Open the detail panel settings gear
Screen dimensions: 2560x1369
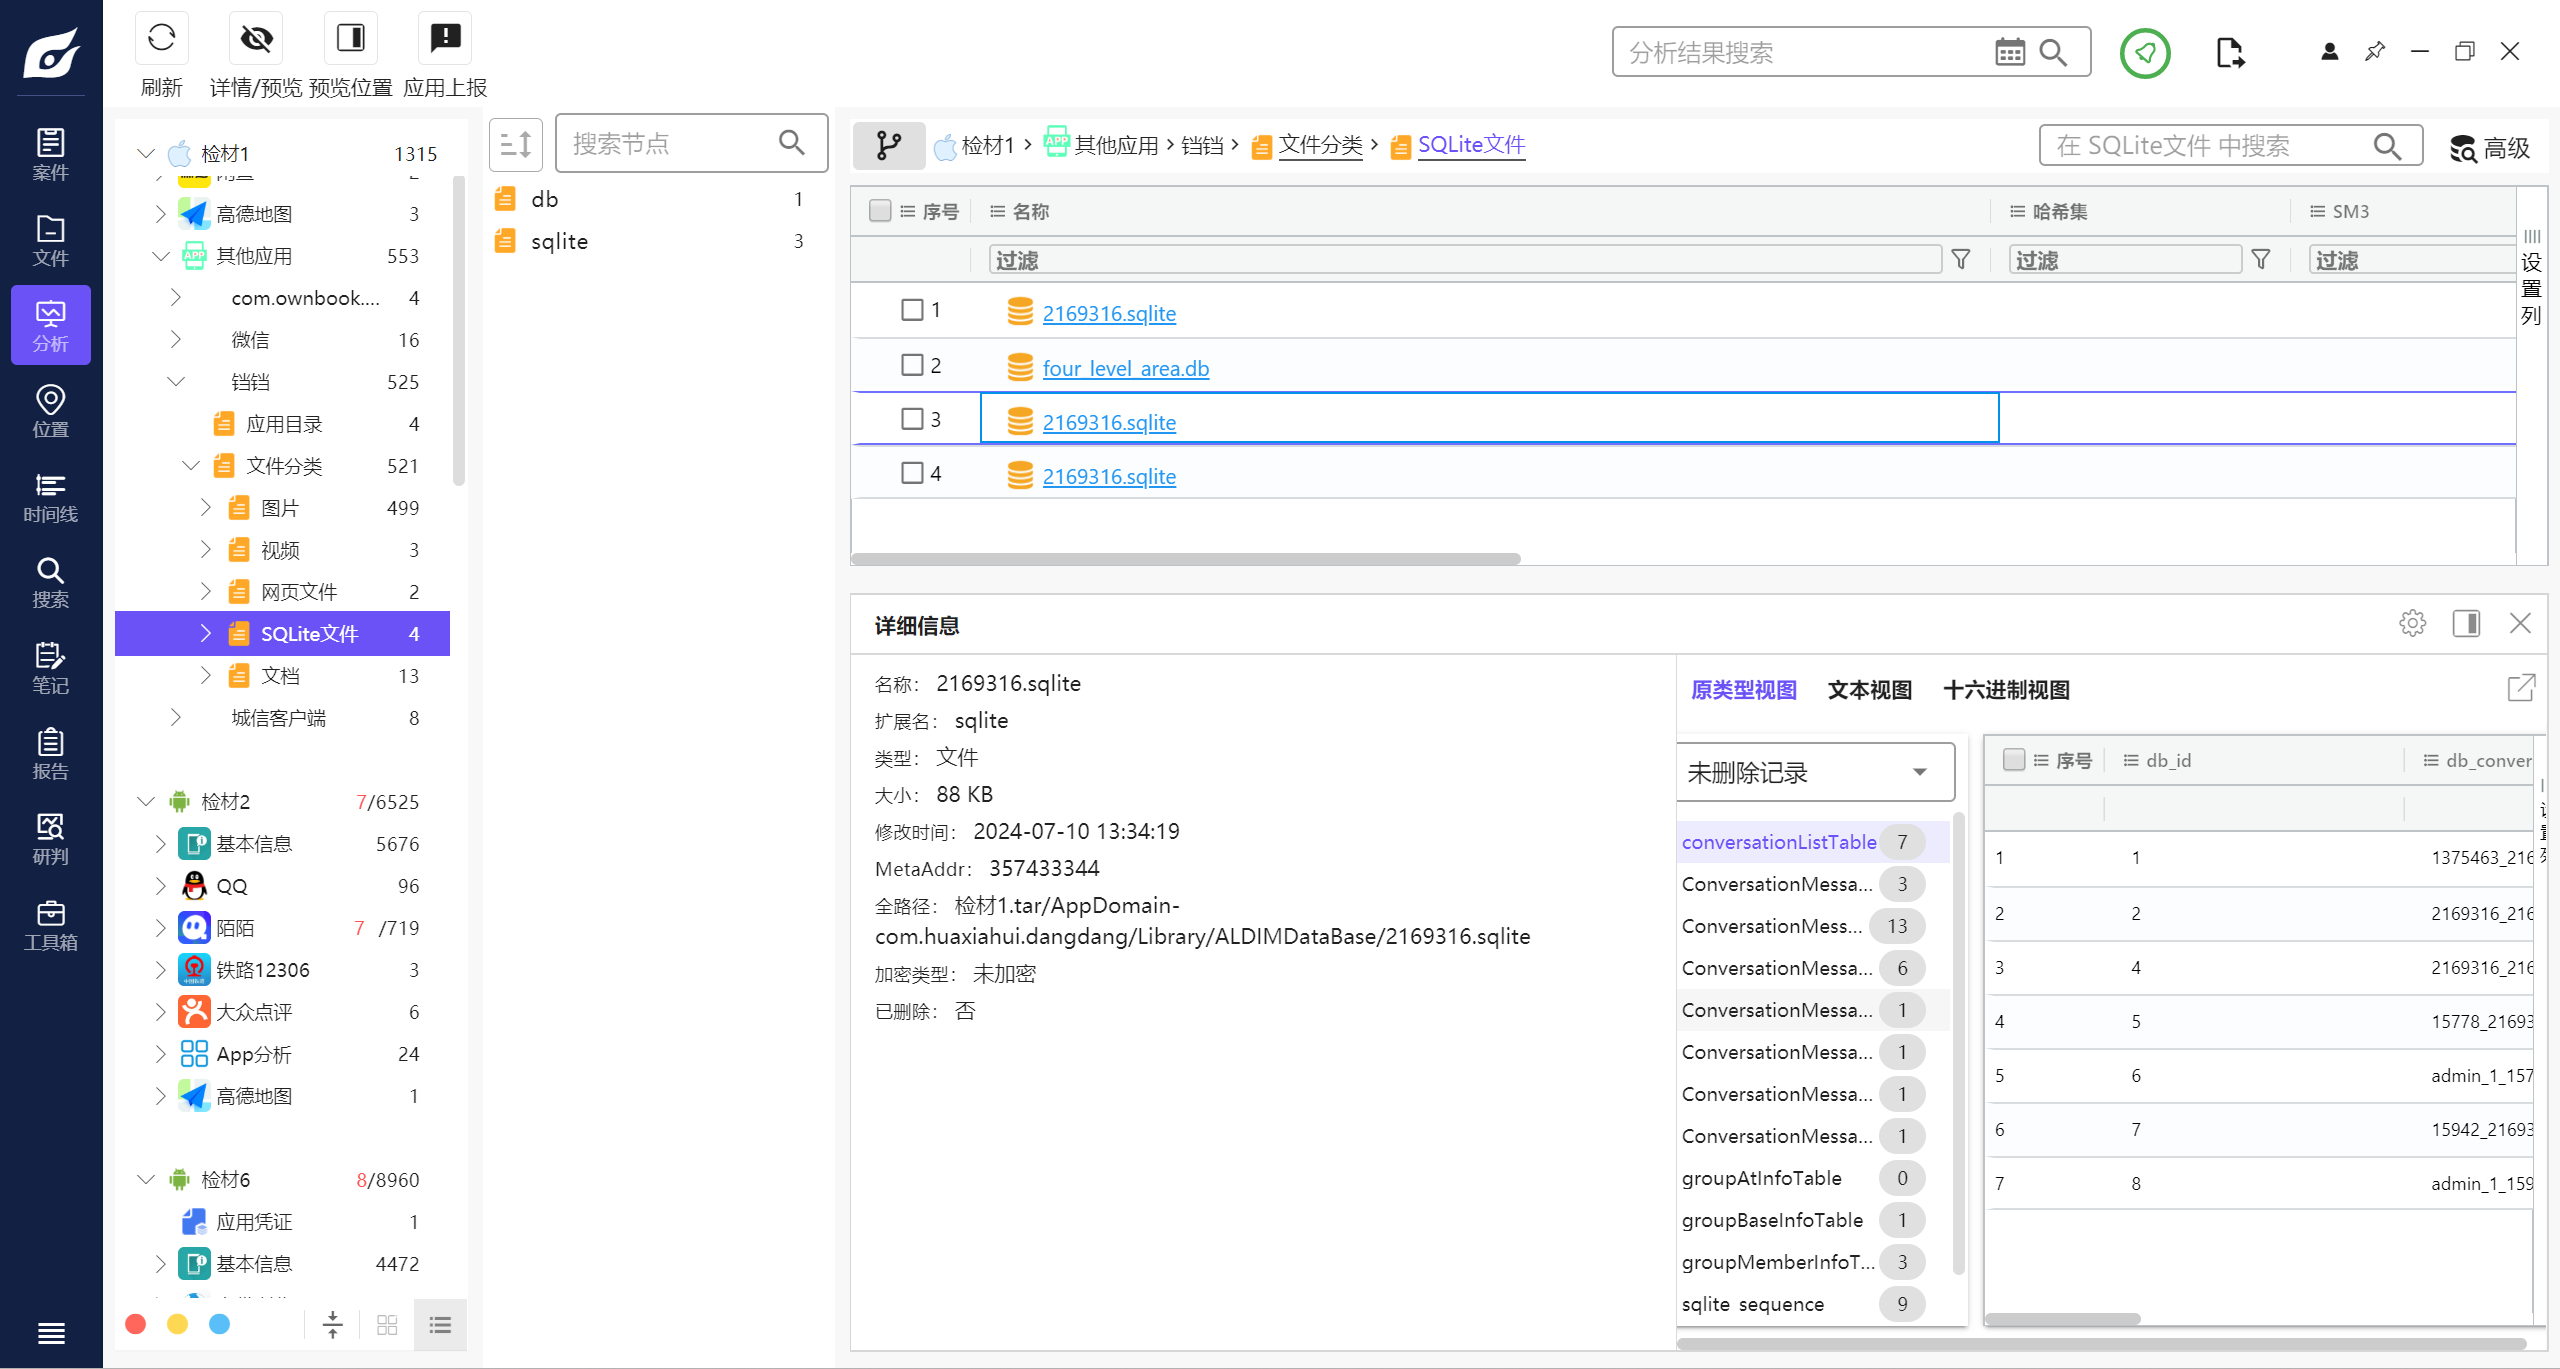coord(2412,624)
